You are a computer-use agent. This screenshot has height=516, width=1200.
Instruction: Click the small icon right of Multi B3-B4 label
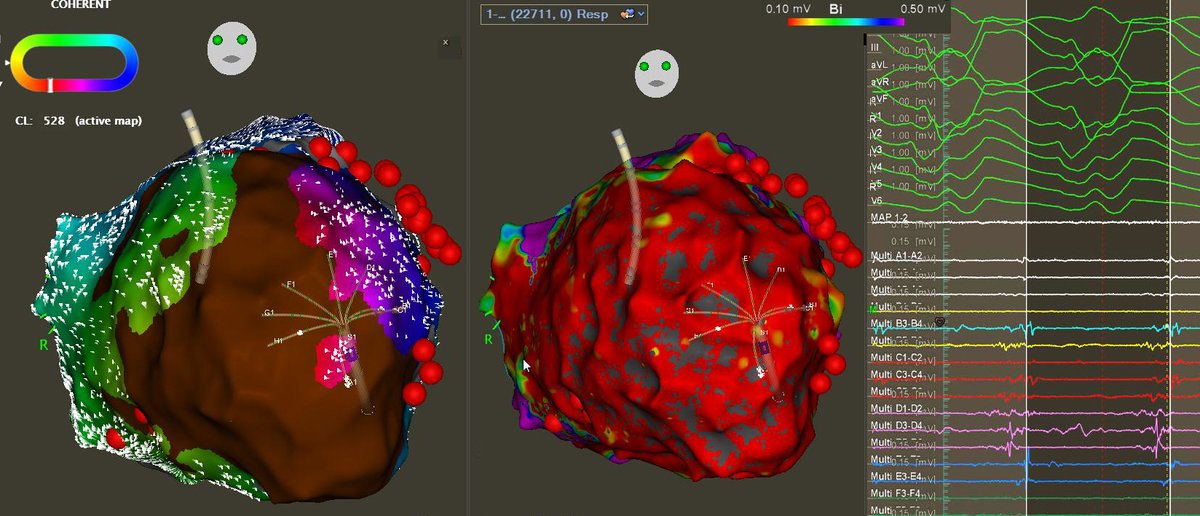coord(941,321)
